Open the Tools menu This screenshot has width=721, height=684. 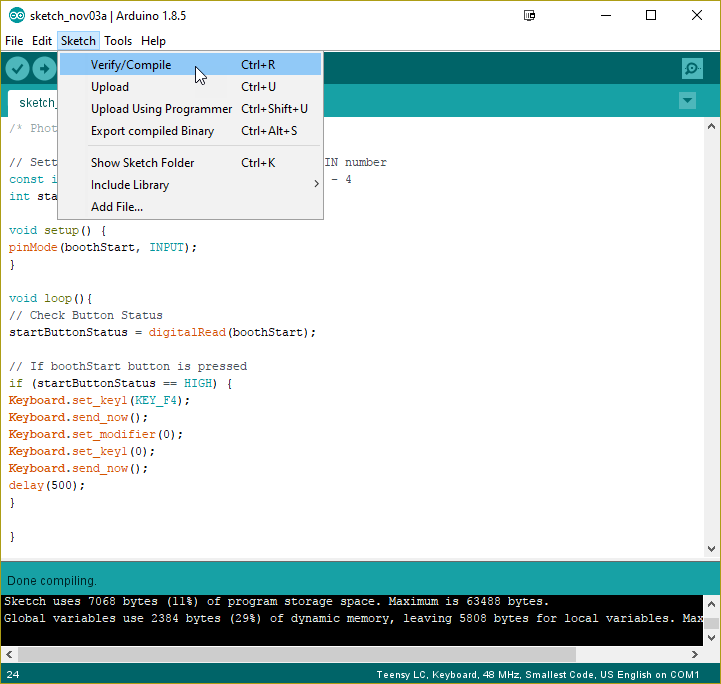[x=118, y=41]
